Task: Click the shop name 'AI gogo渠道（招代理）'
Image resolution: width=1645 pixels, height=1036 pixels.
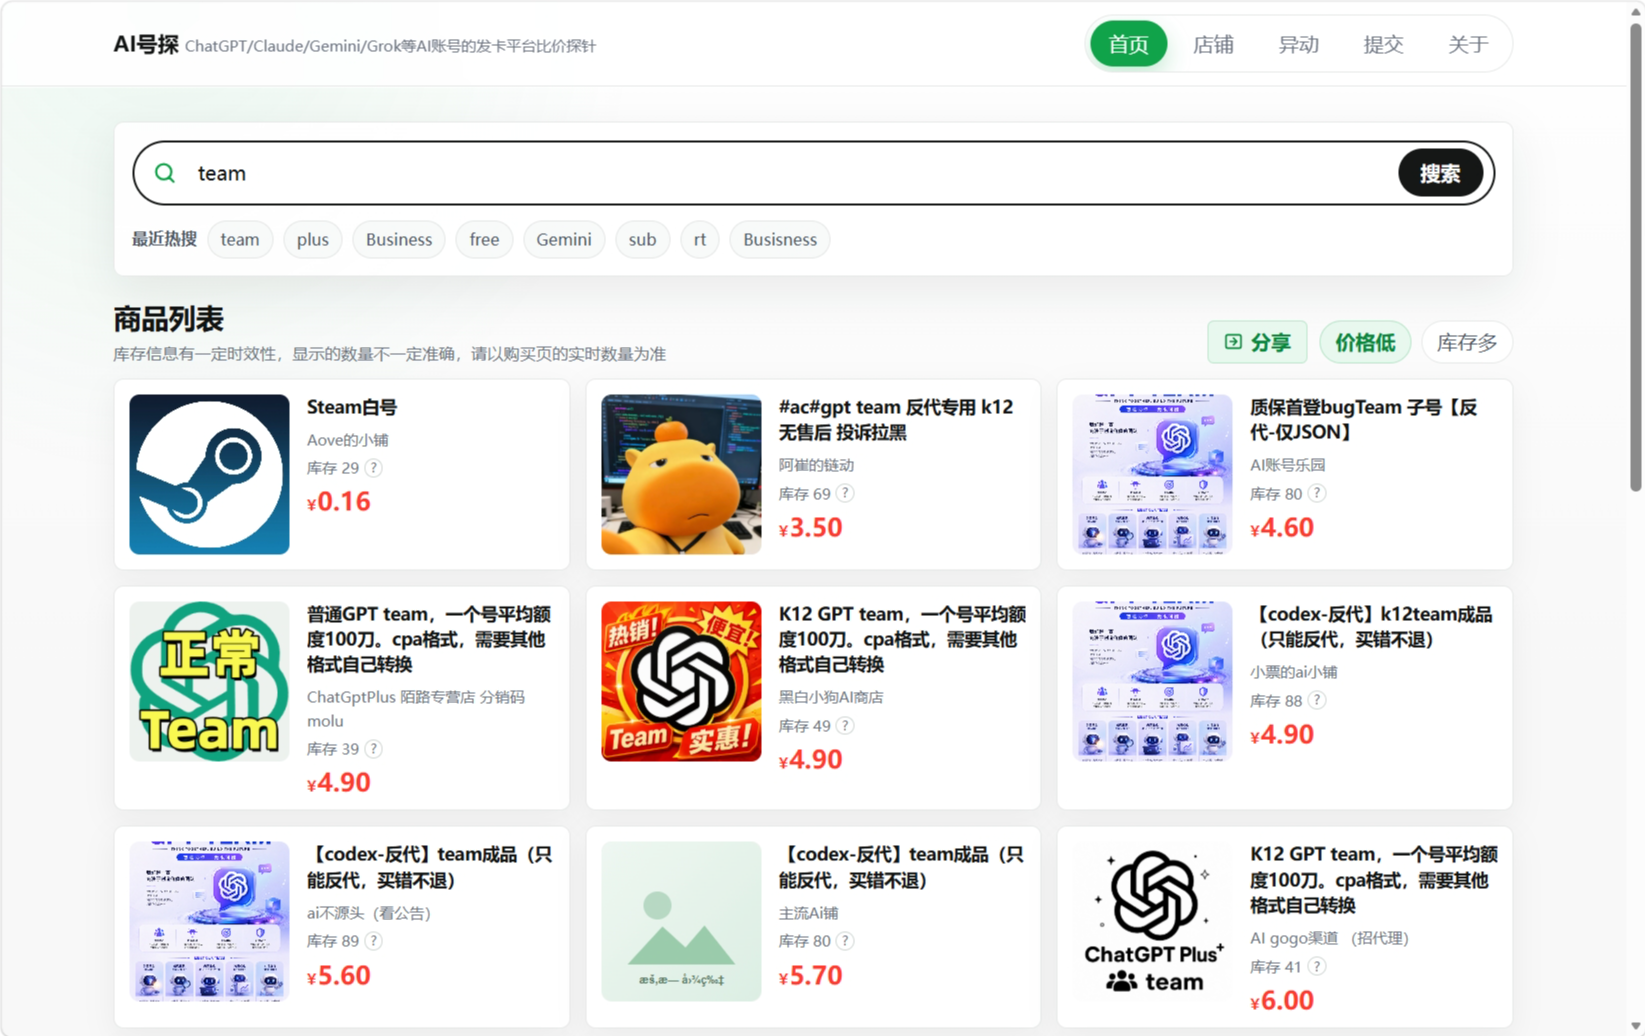Action: pyautogui.click(x=1329, y=938)
